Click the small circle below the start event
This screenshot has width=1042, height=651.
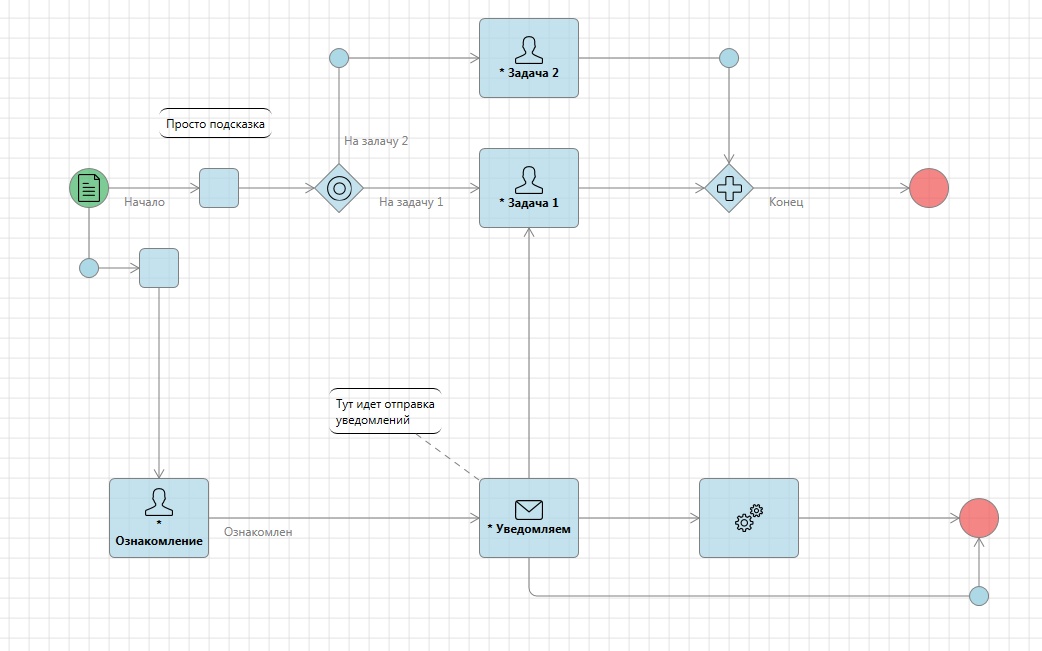pyautogui.click(x=89, y=268)
